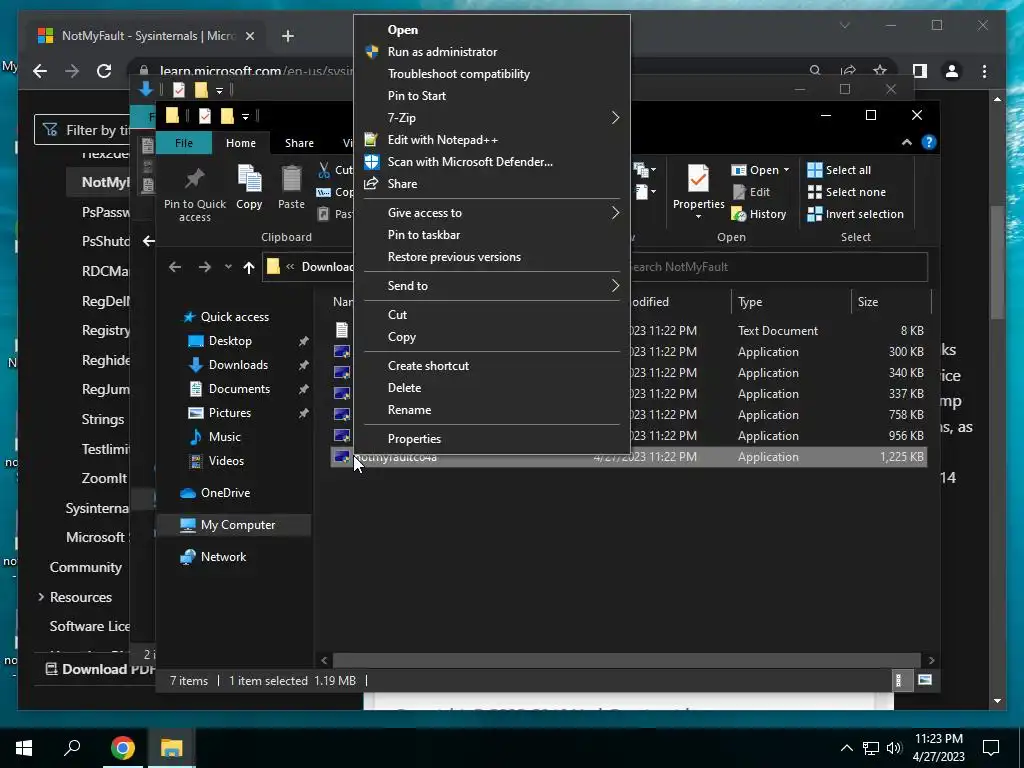Screen dimensions: 1024x768
Task: Click Select none in the ribbon
Action: coord(846,192)
